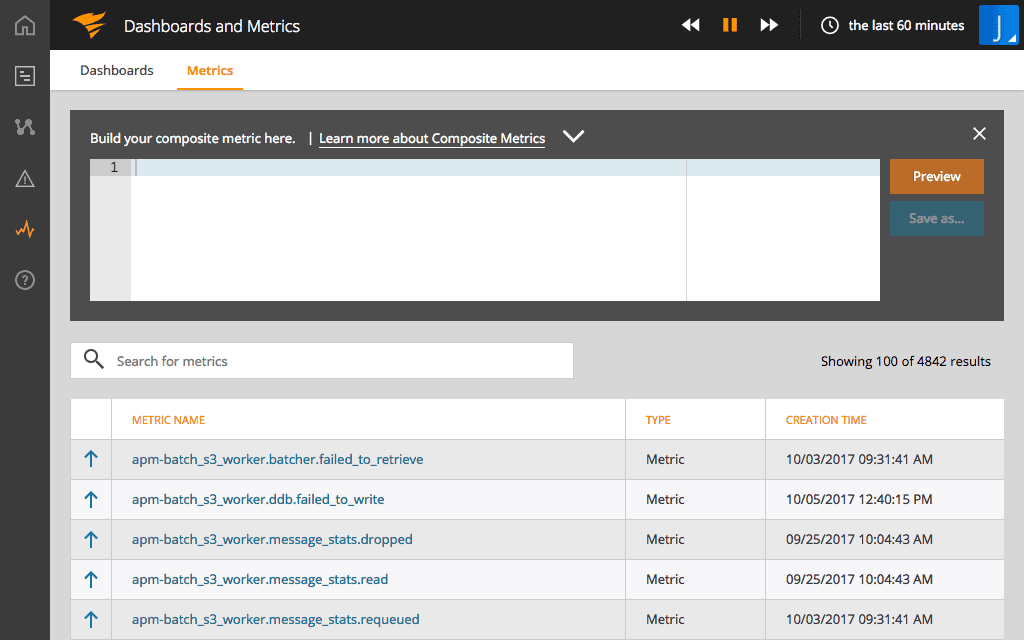Sort by METRIC NAME column header
Screen dimensions: 1024x640
point(168,420)
